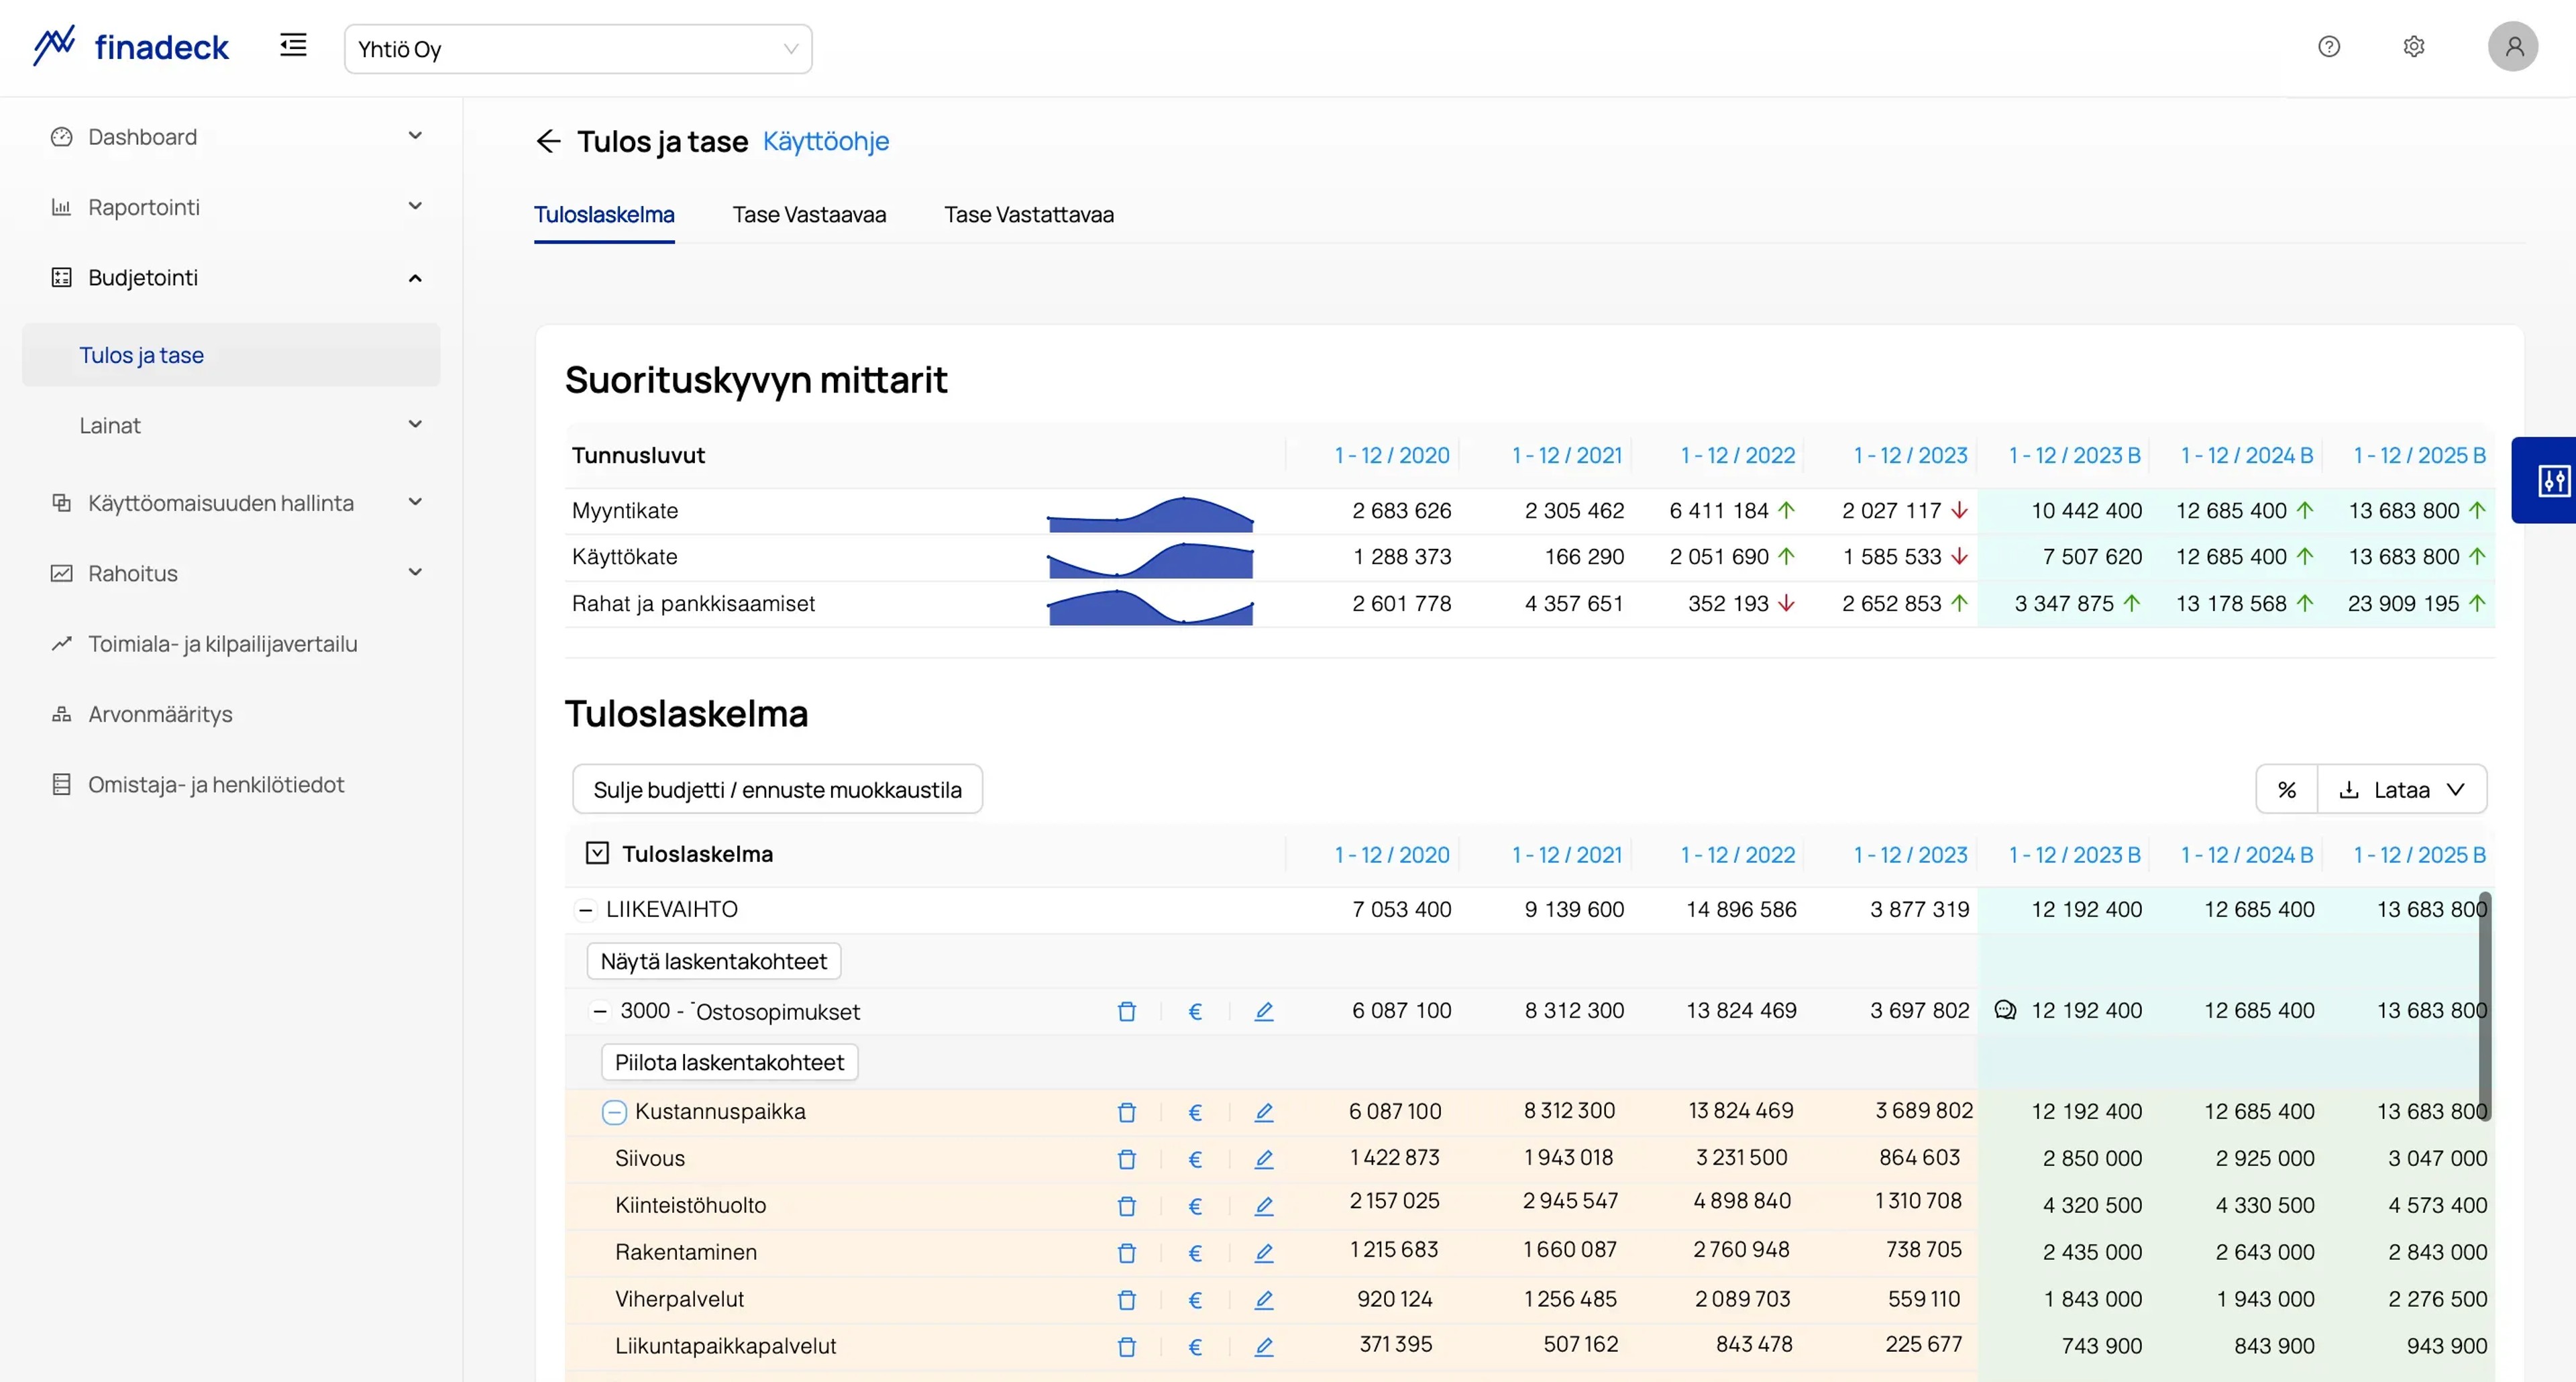
Task: Switch to Tase Vastaavaa tab
Action: click(x=809, y=214)
